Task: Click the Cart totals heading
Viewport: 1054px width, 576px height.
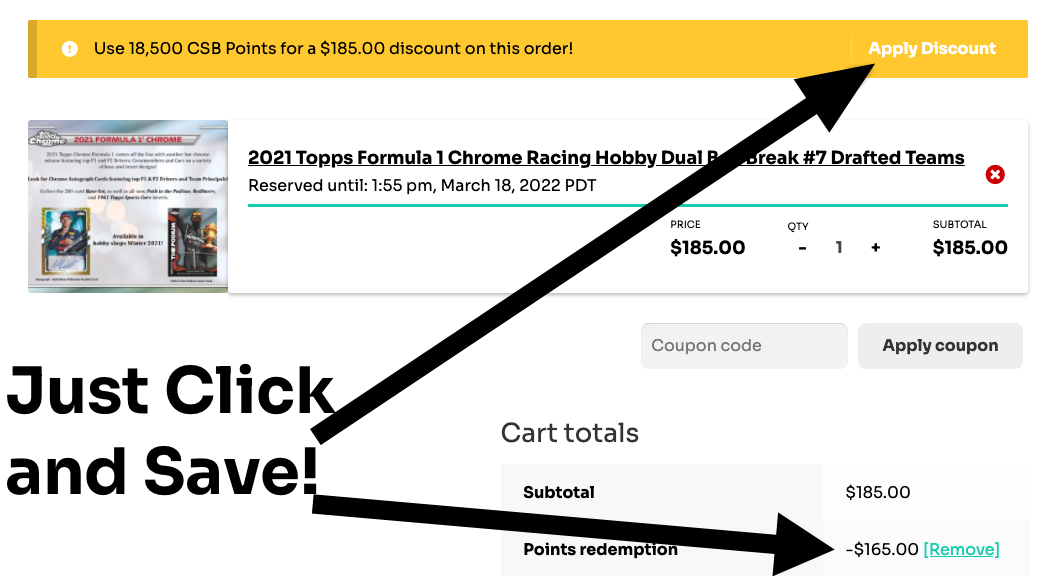Action: 569,433
